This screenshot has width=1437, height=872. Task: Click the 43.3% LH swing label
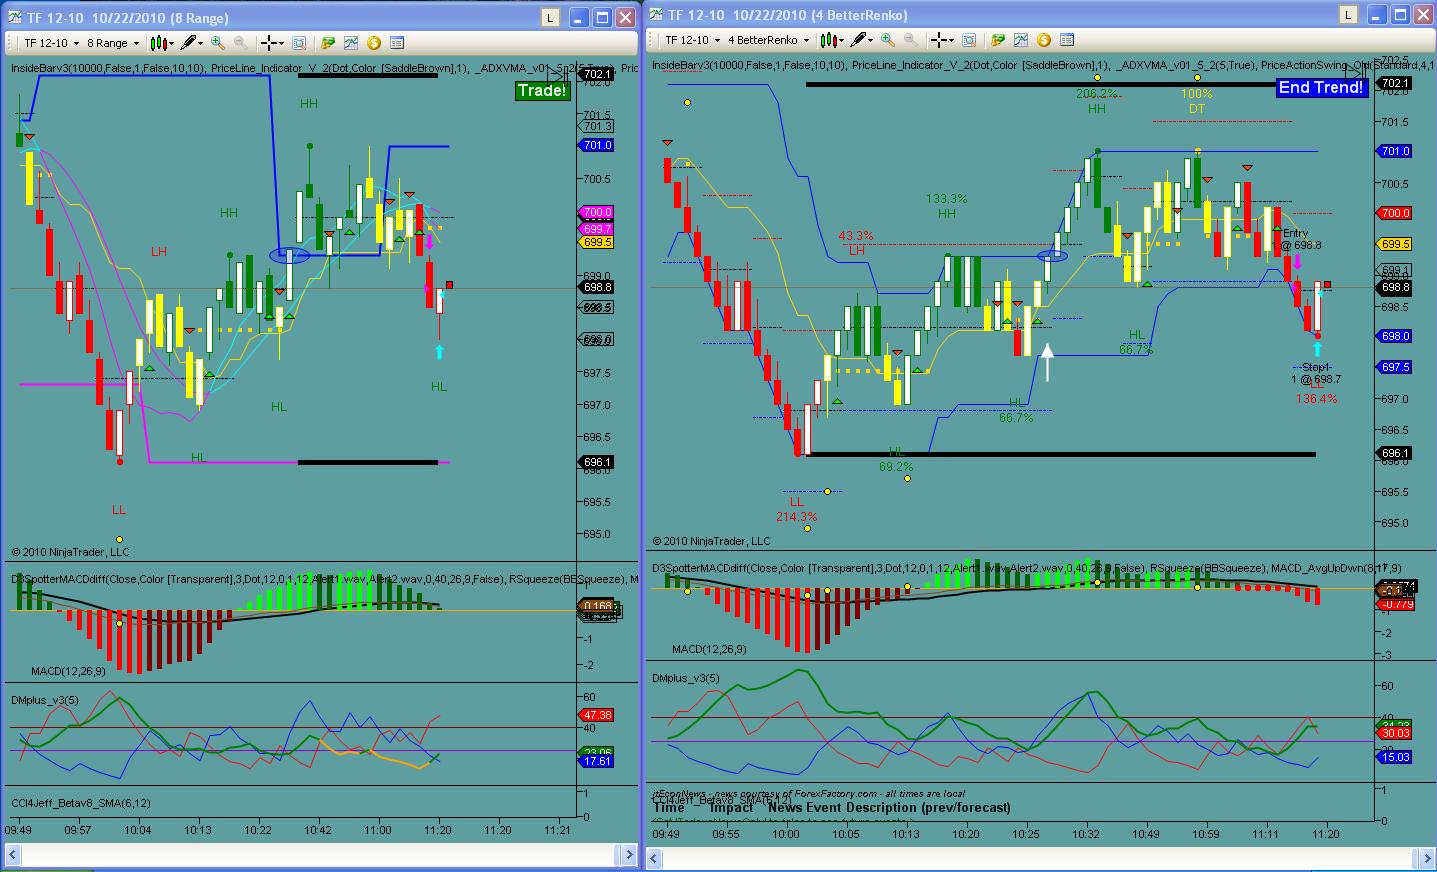[x=856, y=236]
